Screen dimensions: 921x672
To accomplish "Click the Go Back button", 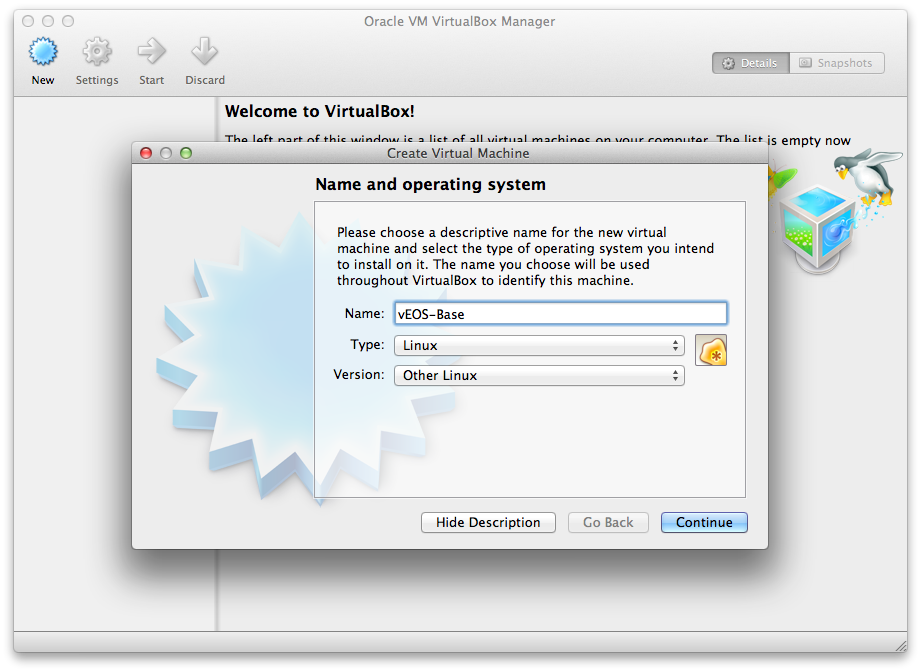I will [x=608, y=522].
